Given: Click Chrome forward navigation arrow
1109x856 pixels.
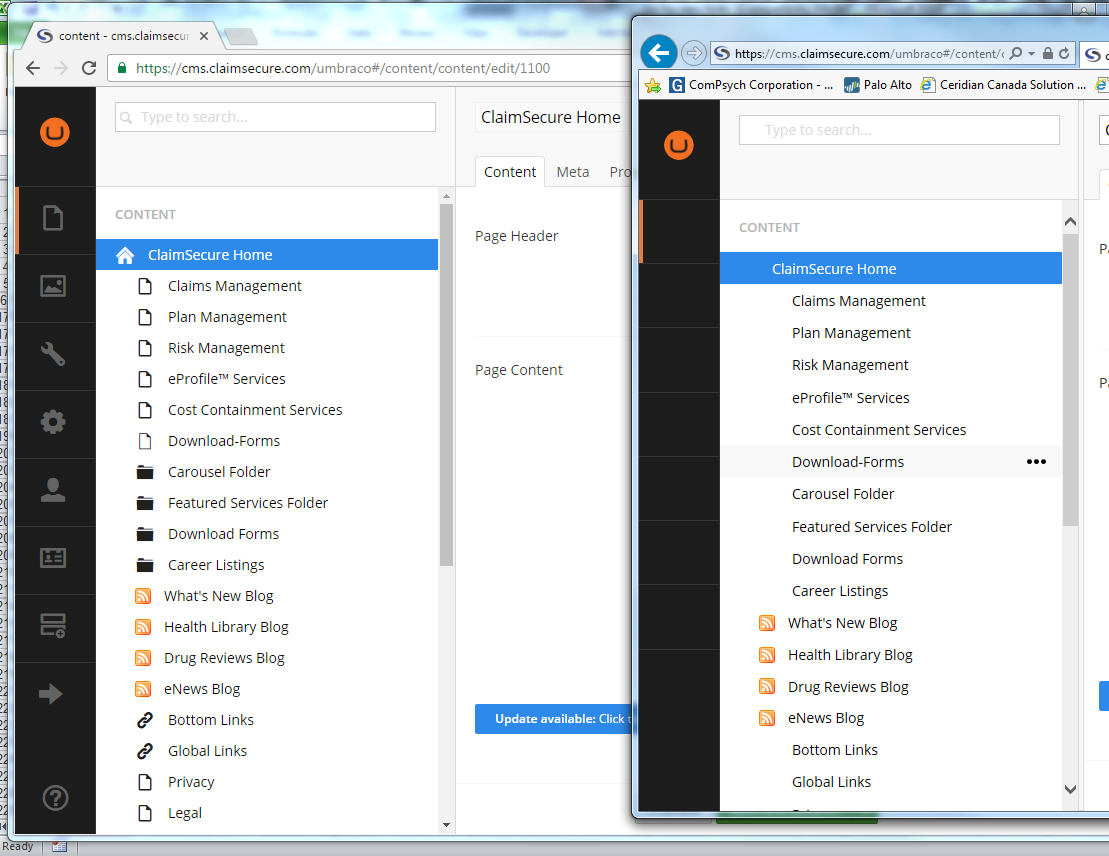Looking at the screenshot, I should coord(61,68).
